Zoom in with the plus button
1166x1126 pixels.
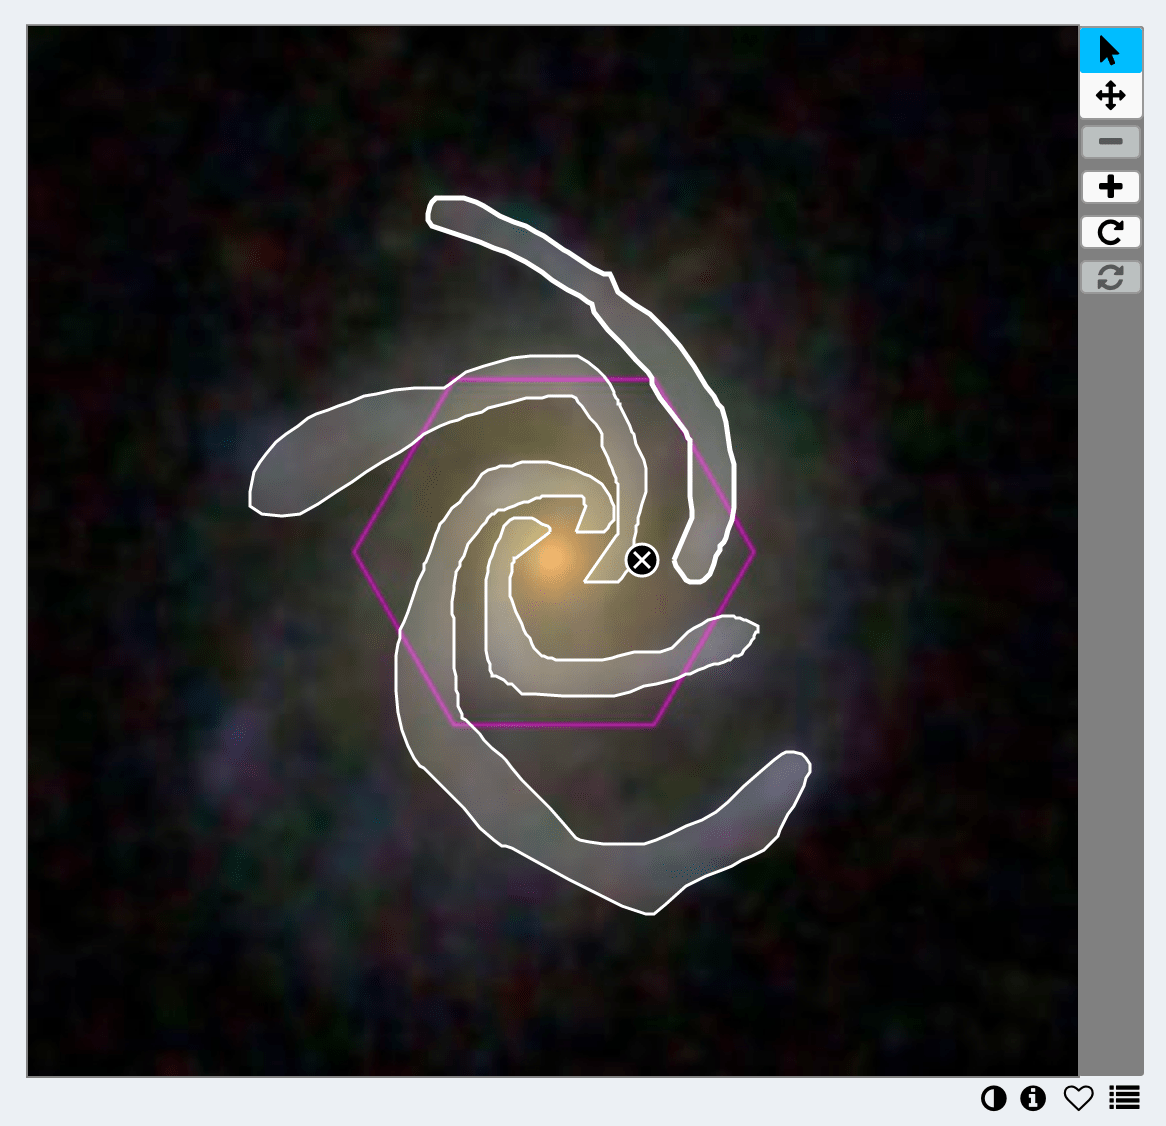tap(1110, 187)
